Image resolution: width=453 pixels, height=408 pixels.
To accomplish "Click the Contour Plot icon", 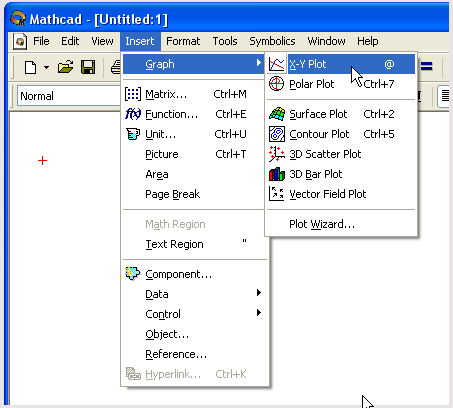I will point(277,134).
